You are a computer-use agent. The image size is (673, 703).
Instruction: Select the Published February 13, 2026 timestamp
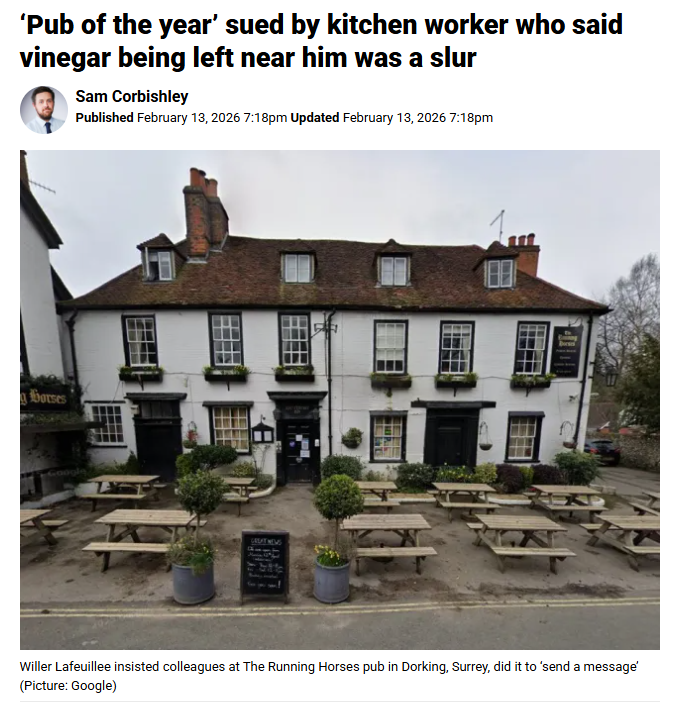click(x=181, y=118)
